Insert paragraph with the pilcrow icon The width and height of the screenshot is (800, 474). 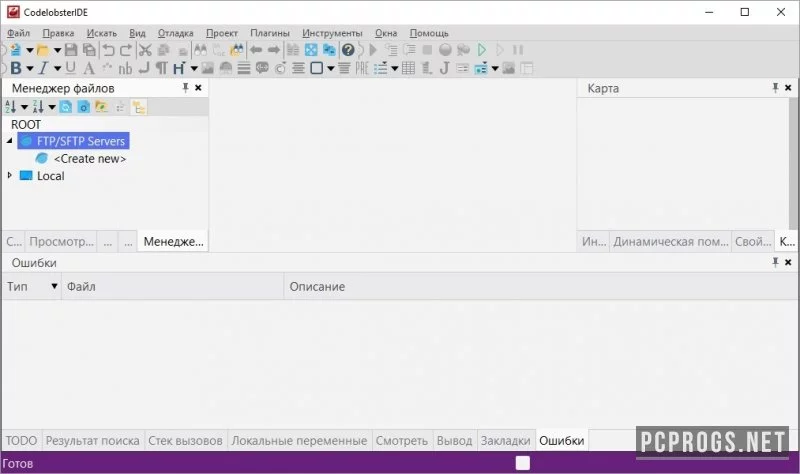161,68
